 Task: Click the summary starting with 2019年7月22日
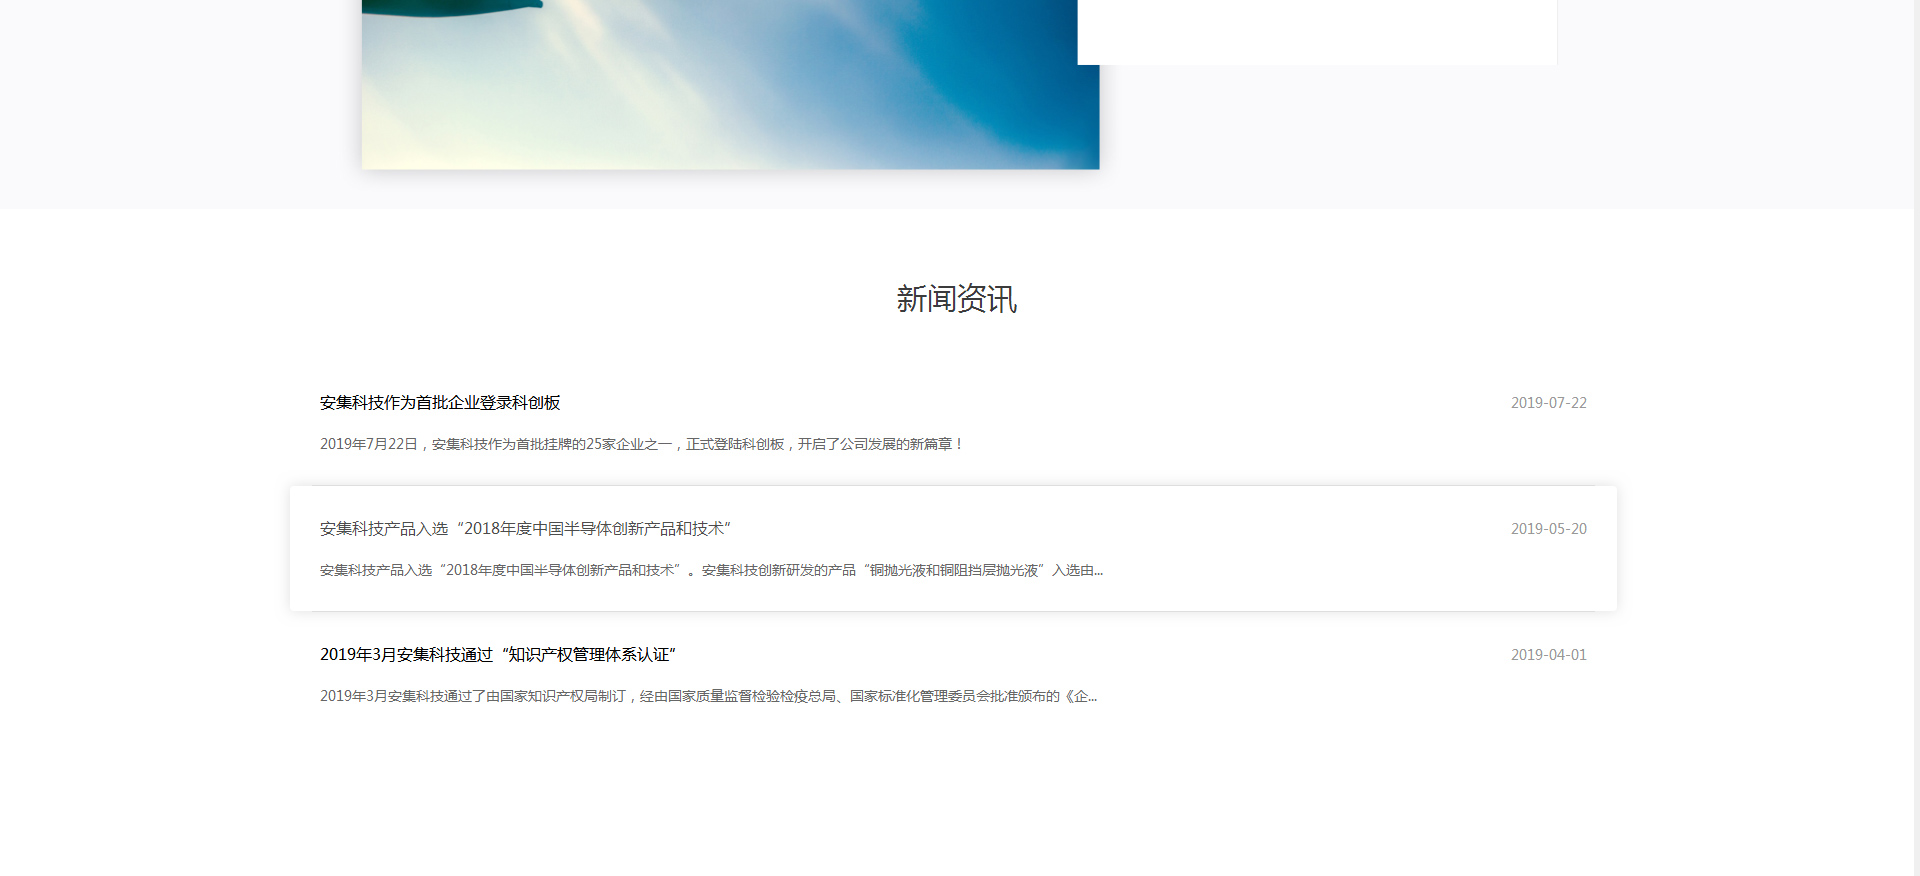point(640,444)
